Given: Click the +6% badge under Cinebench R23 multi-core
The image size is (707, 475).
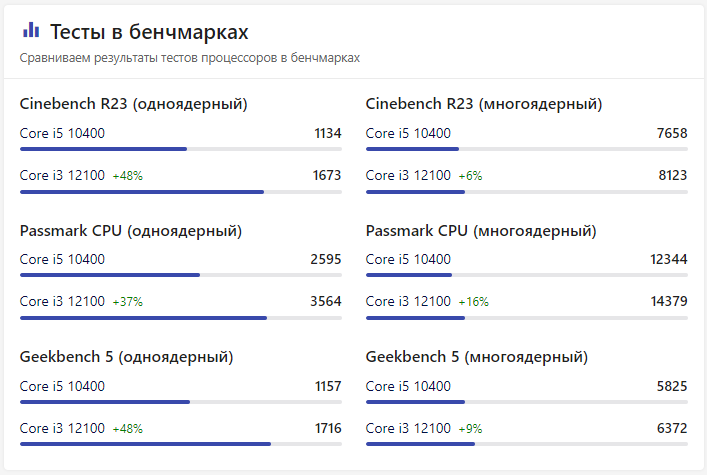Looking at the screenshot, I should click(x=470, y=176).
